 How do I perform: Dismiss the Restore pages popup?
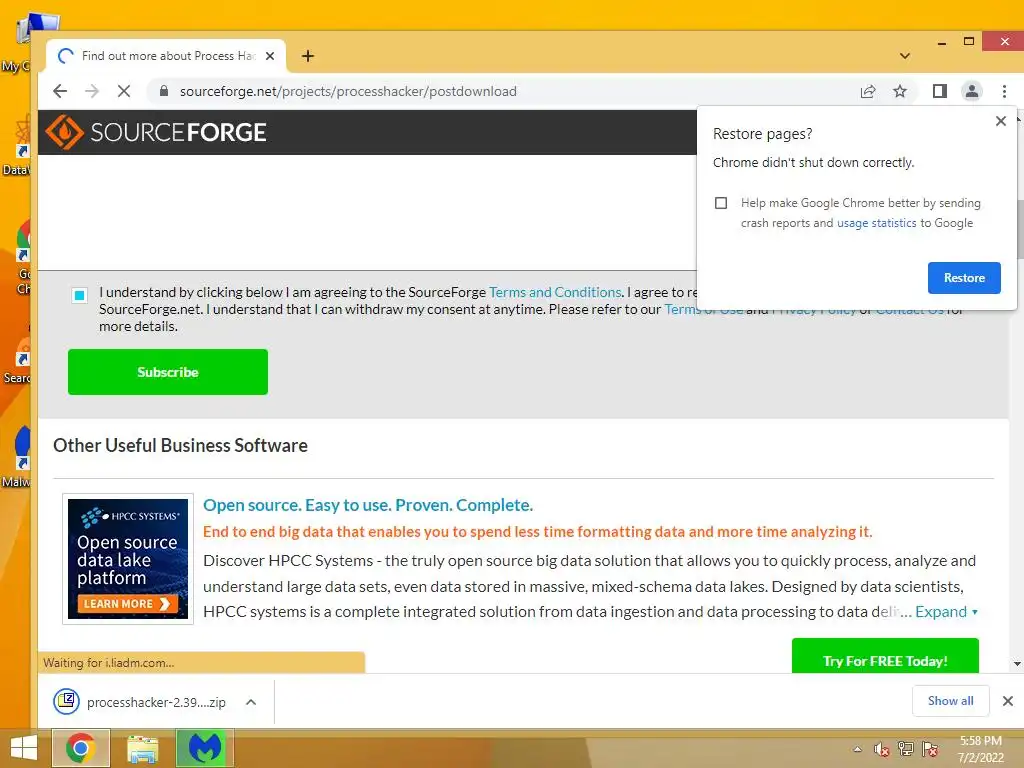click(x=1000, y=121)
